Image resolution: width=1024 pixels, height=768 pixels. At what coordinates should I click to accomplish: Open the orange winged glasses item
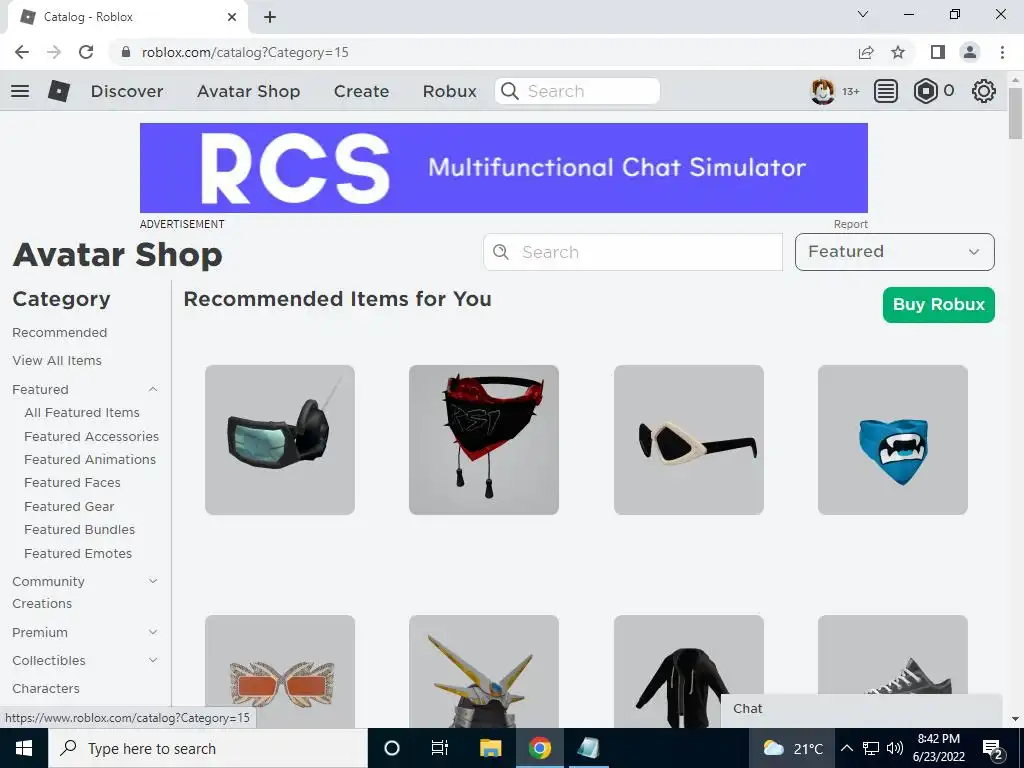click(x=280, y=671)
